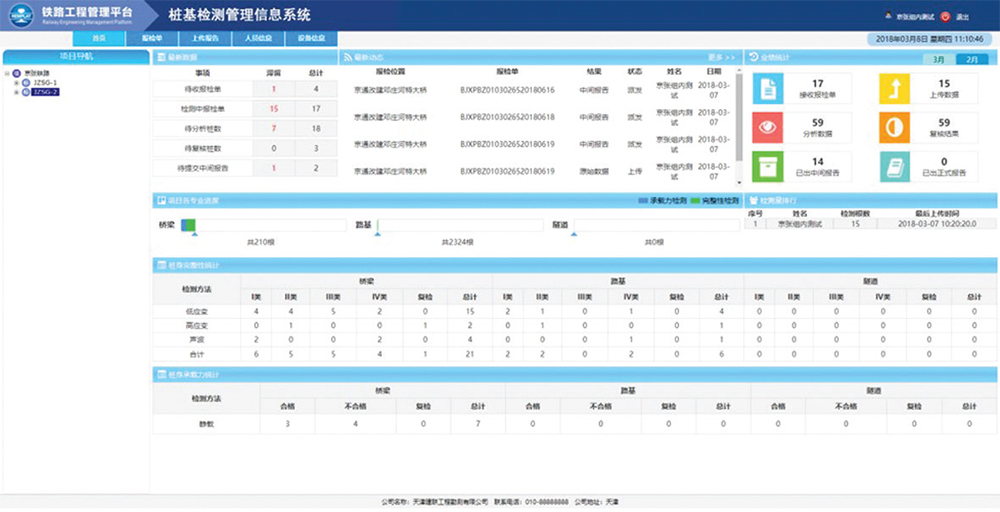Switch statistics to the 3月 tab

[939, 59]
